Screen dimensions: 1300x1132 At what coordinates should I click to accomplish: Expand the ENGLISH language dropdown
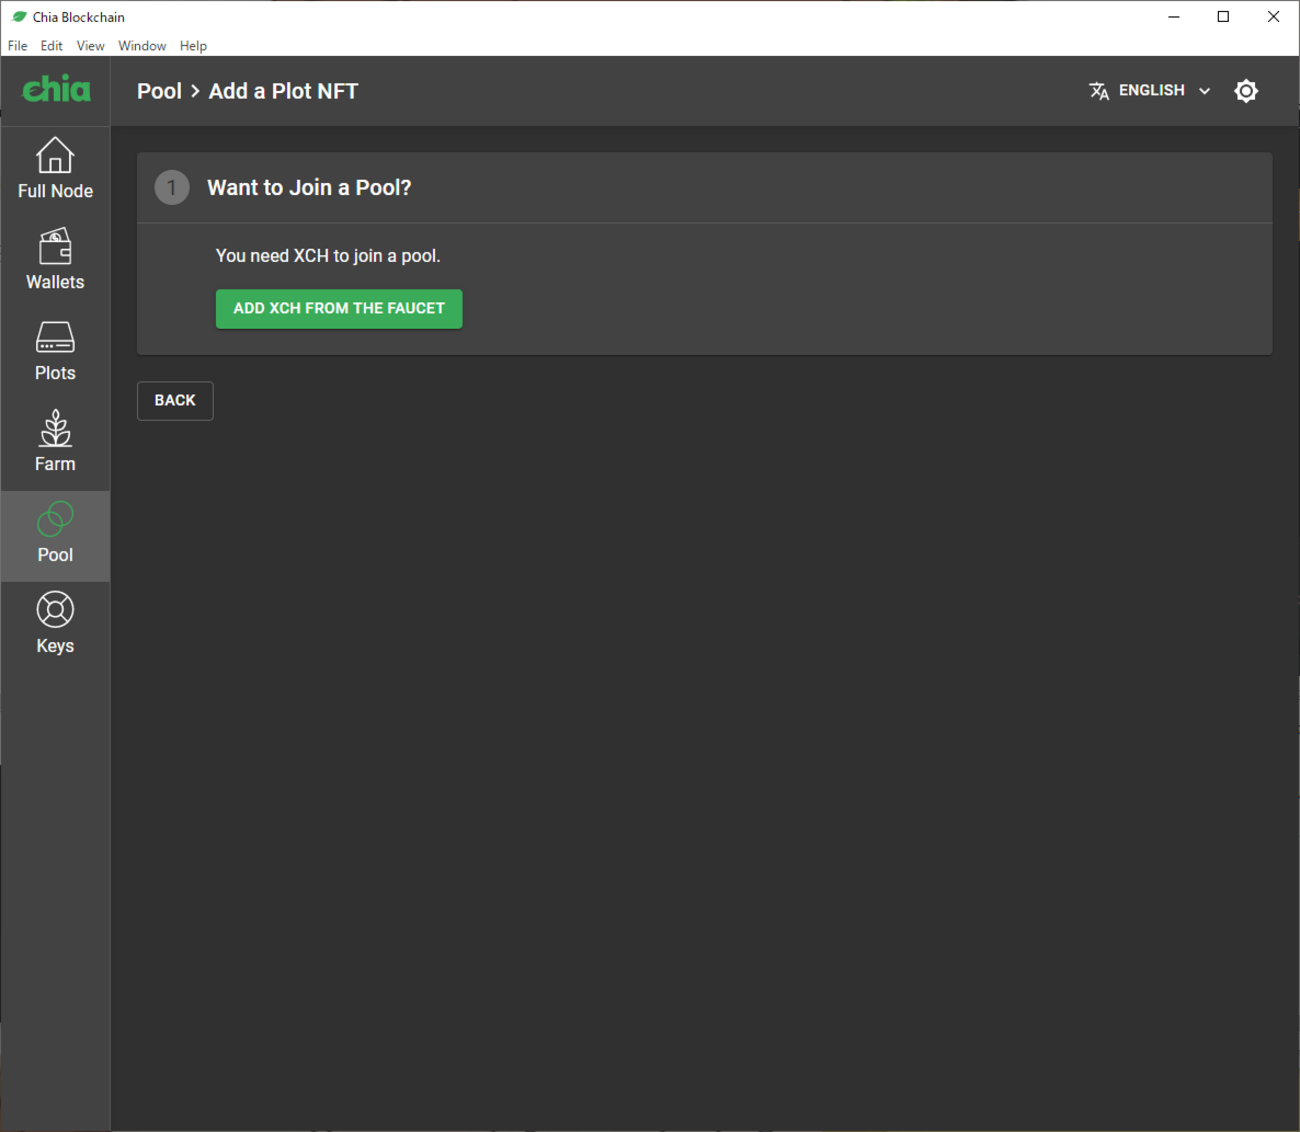click(1150, 91)
